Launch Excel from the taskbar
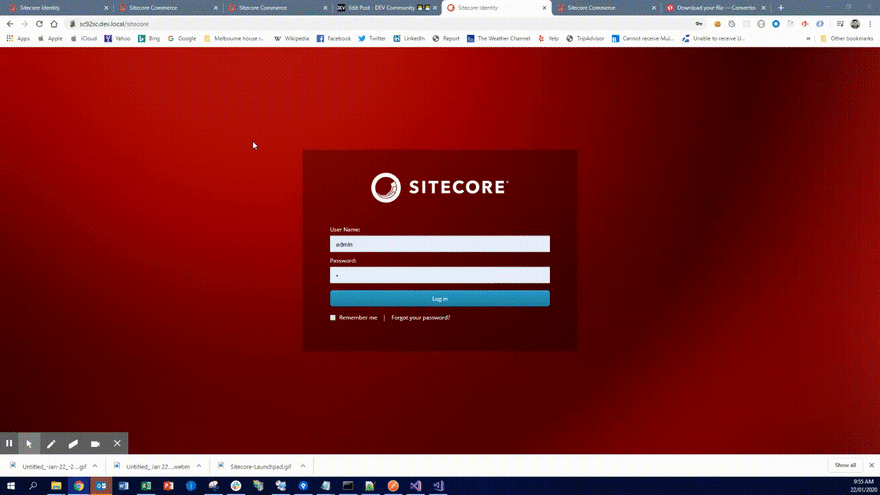 click(146, 485)
